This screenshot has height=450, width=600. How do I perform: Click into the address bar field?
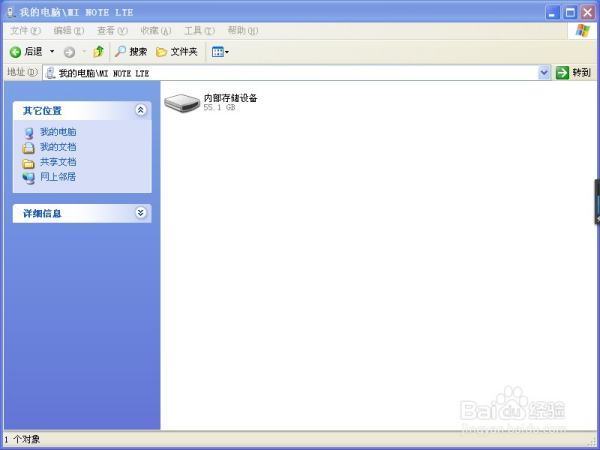(291, 73)
